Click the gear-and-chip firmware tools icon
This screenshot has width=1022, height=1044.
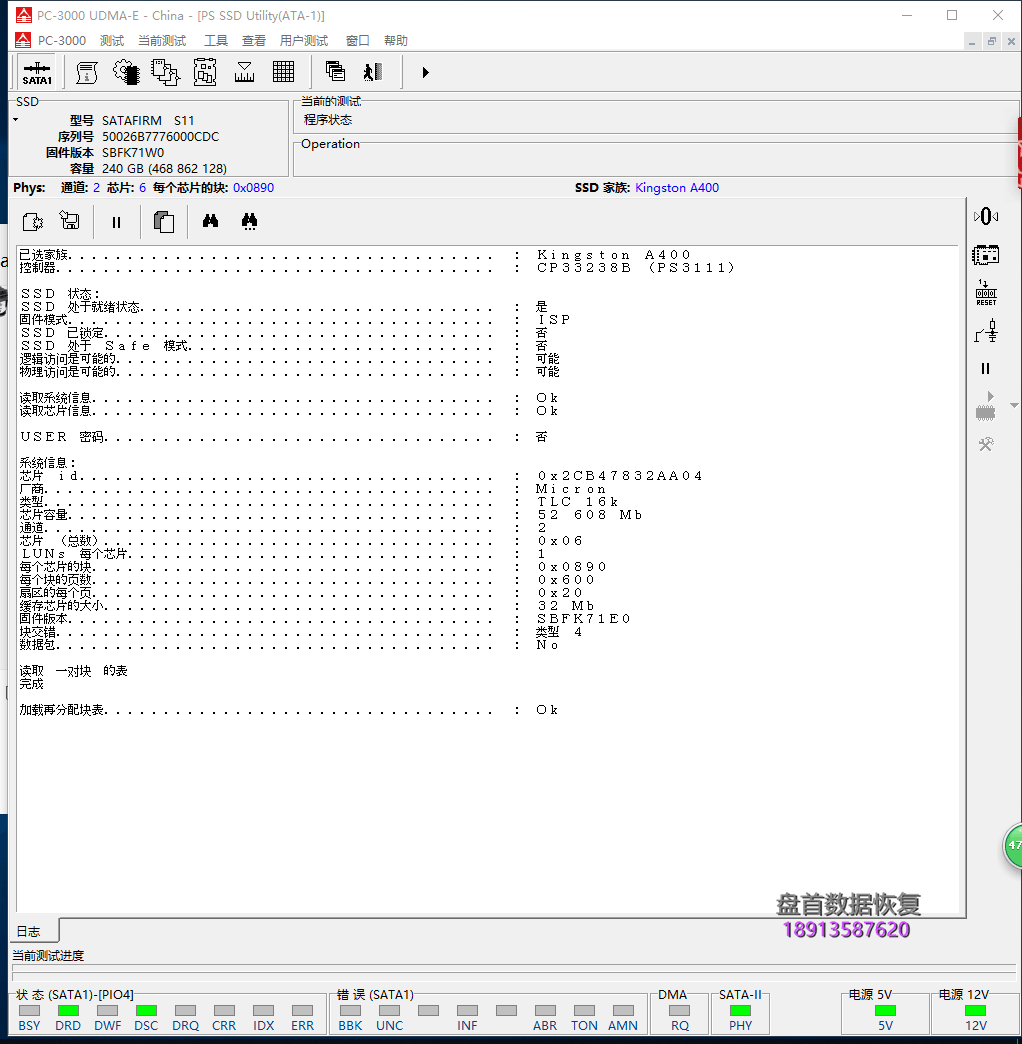126,73
